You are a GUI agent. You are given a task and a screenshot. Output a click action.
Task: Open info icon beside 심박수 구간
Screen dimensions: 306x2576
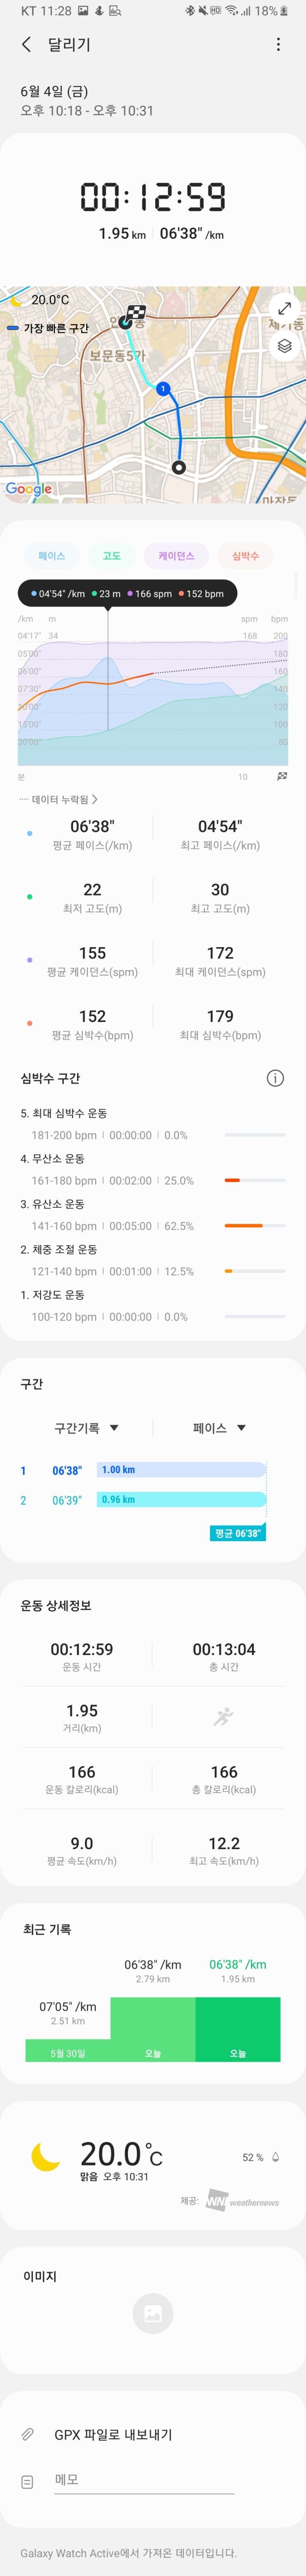275,1078
